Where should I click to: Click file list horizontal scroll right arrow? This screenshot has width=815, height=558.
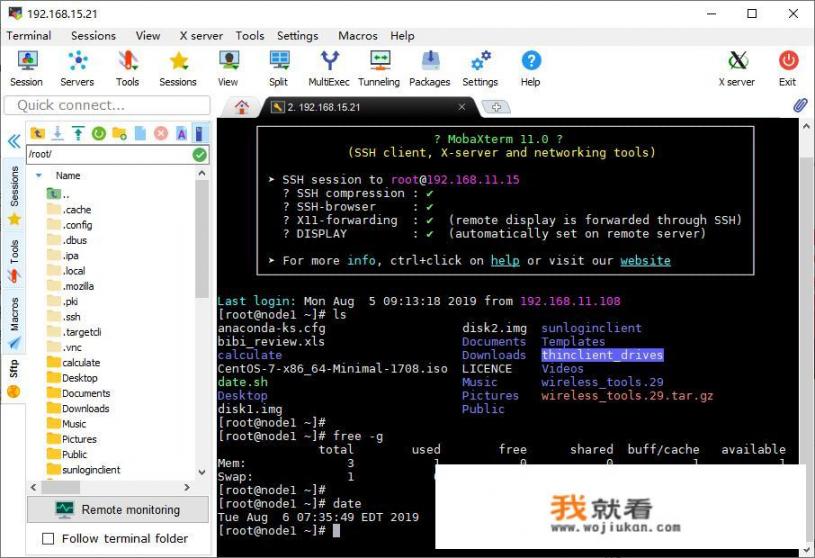point(187,487)
